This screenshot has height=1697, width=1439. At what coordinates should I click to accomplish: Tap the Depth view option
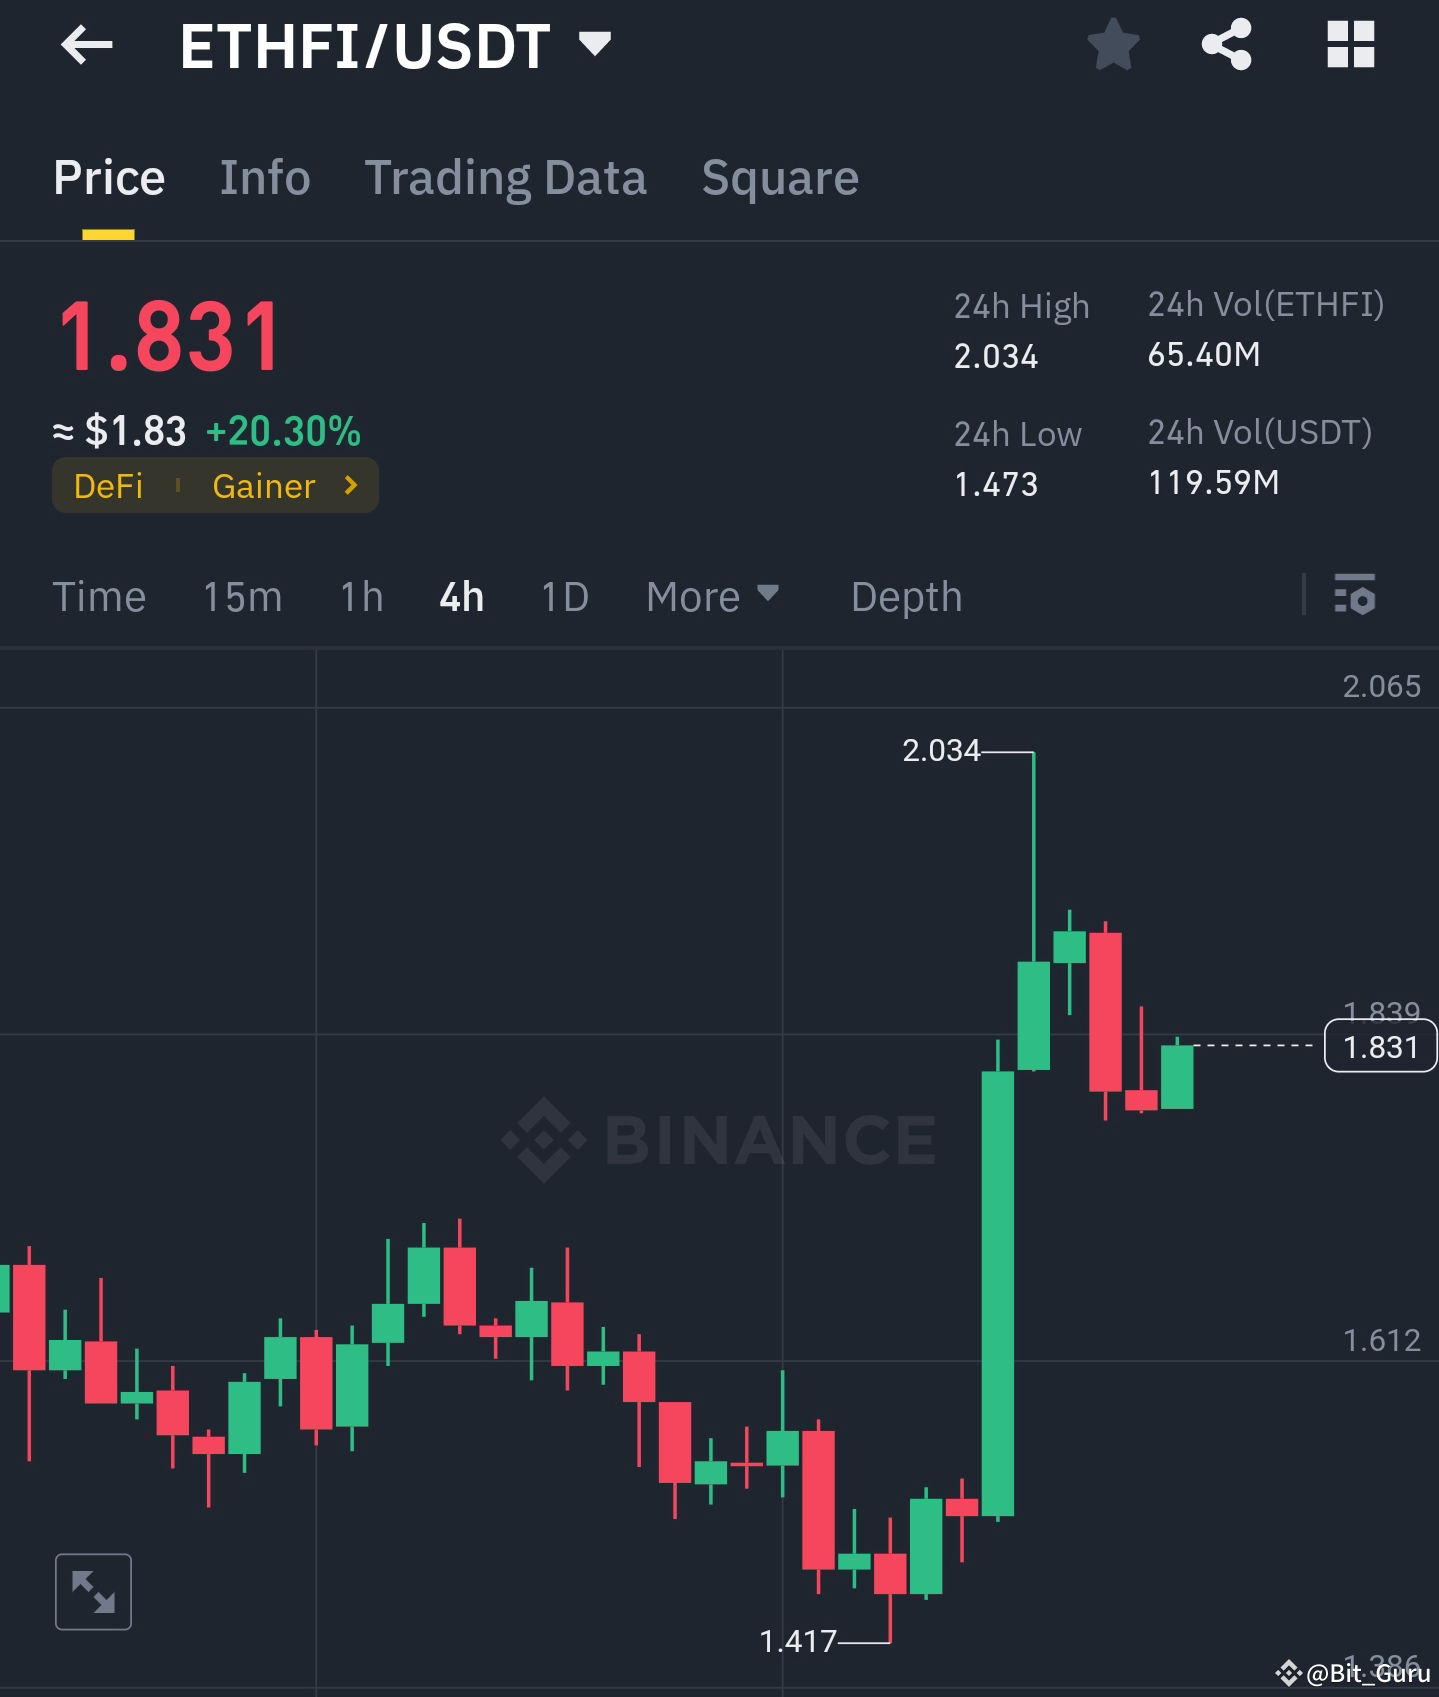905,596
